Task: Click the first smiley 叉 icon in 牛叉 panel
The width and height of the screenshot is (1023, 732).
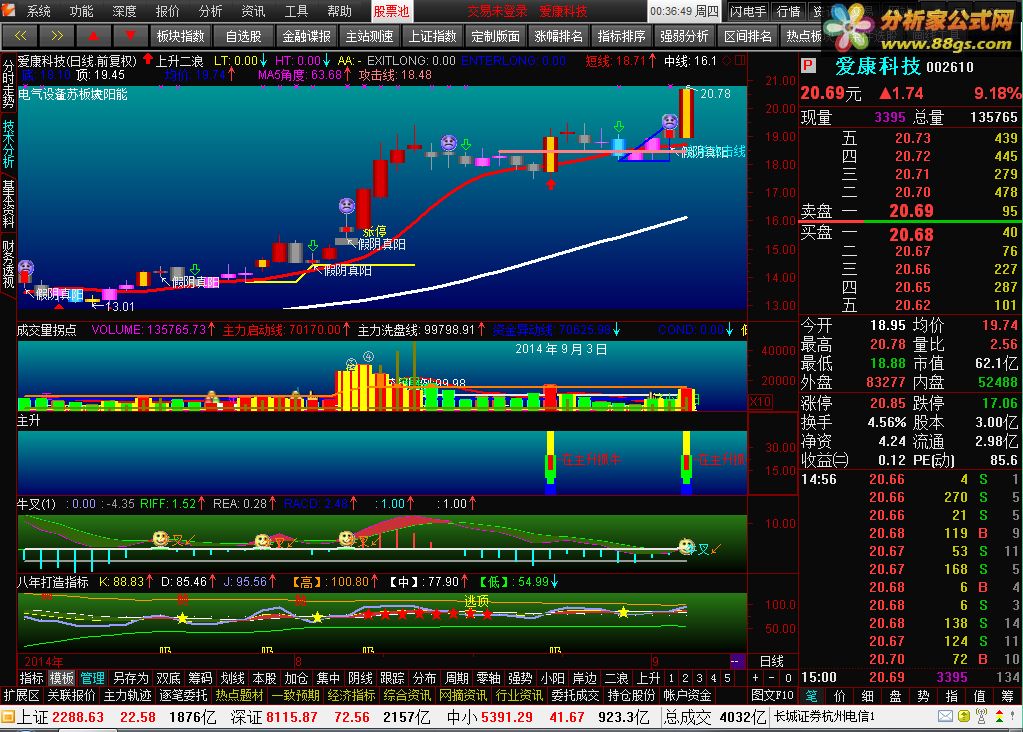Action: coord(160,538)
